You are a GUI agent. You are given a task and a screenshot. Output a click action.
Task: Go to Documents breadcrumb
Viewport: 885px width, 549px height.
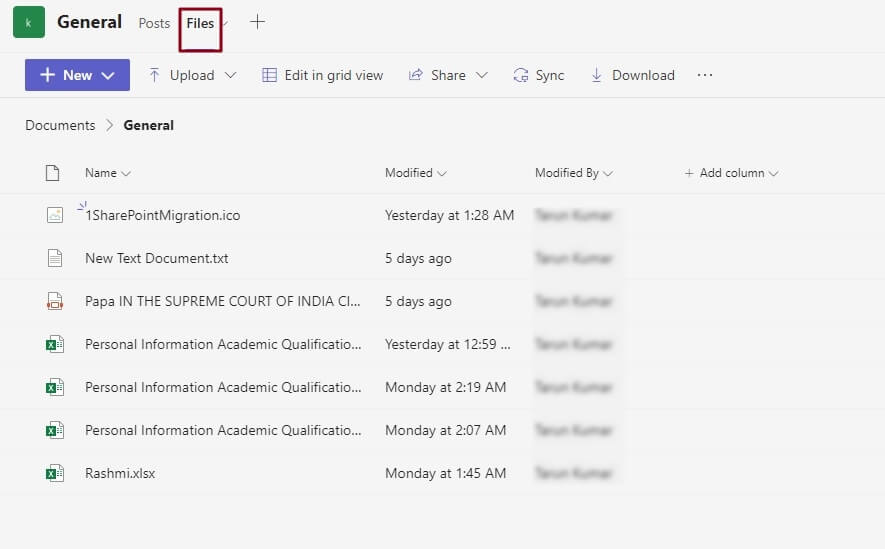point(60,125)
